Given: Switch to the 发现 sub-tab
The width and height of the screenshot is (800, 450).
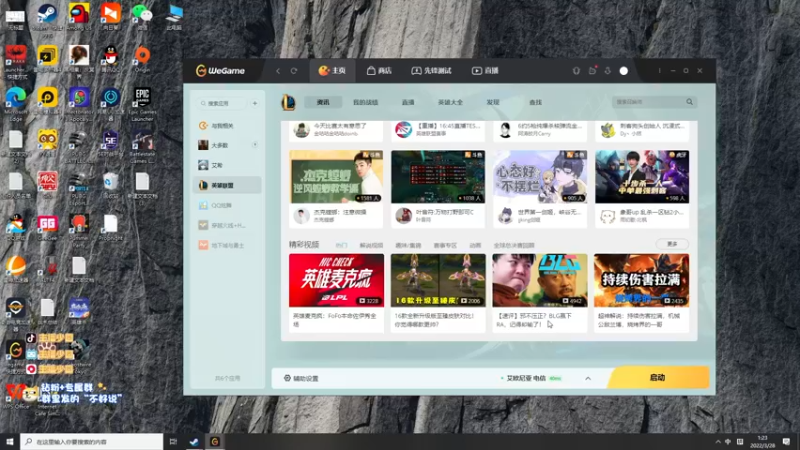Looking at the screenshot, I should click(x=493, y=102).
